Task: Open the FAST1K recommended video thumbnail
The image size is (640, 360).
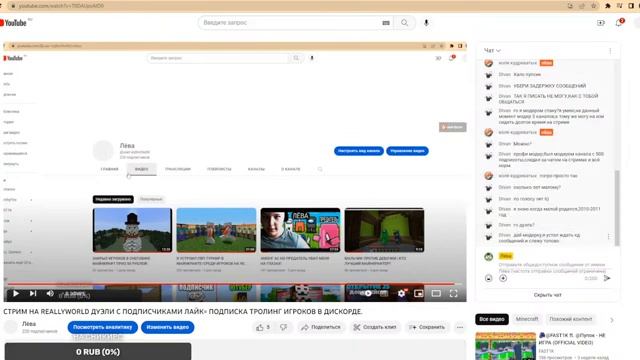Action: coord(505,346)
